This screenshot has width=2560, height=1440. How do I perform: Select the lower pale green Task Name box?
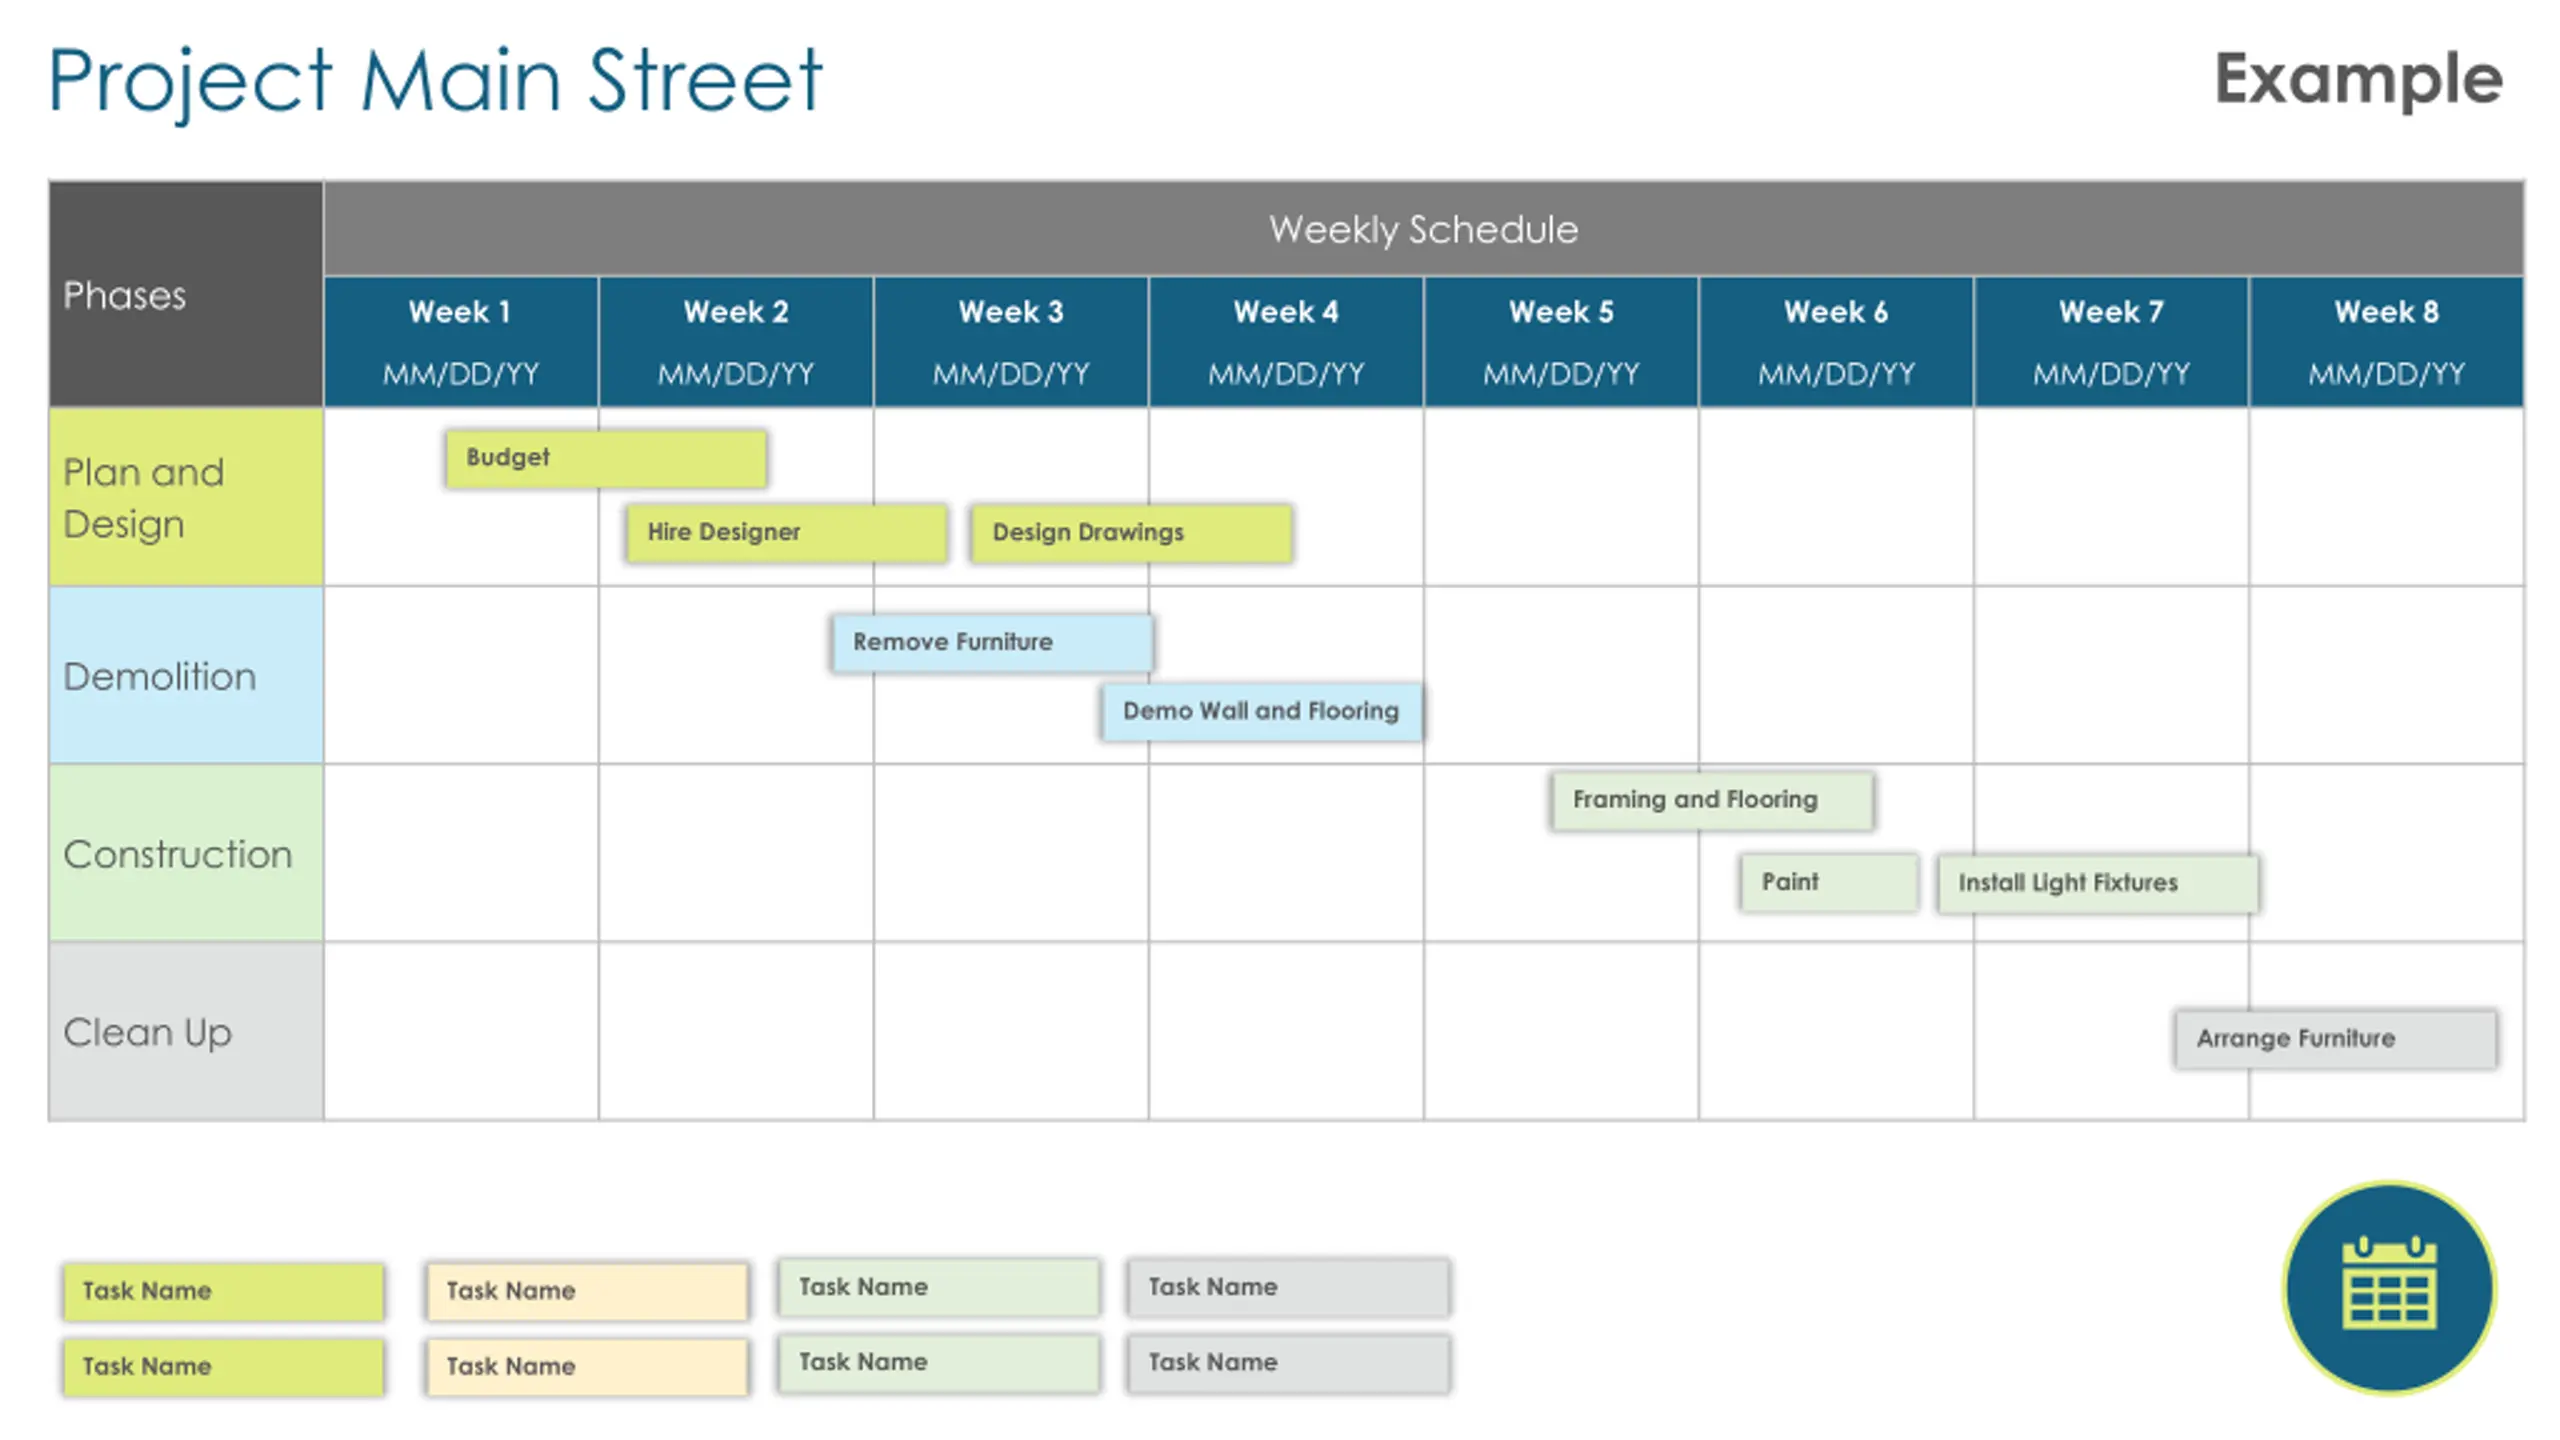click(x=939, y=1363)
